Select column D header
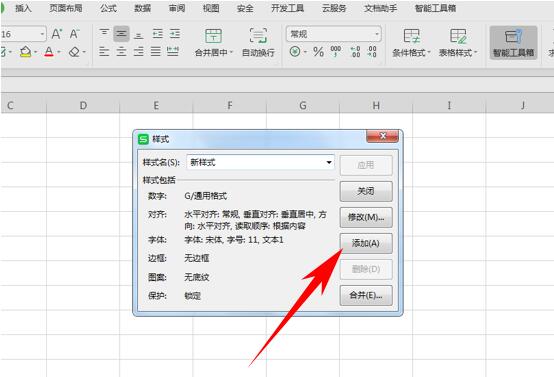 (83, 105)
